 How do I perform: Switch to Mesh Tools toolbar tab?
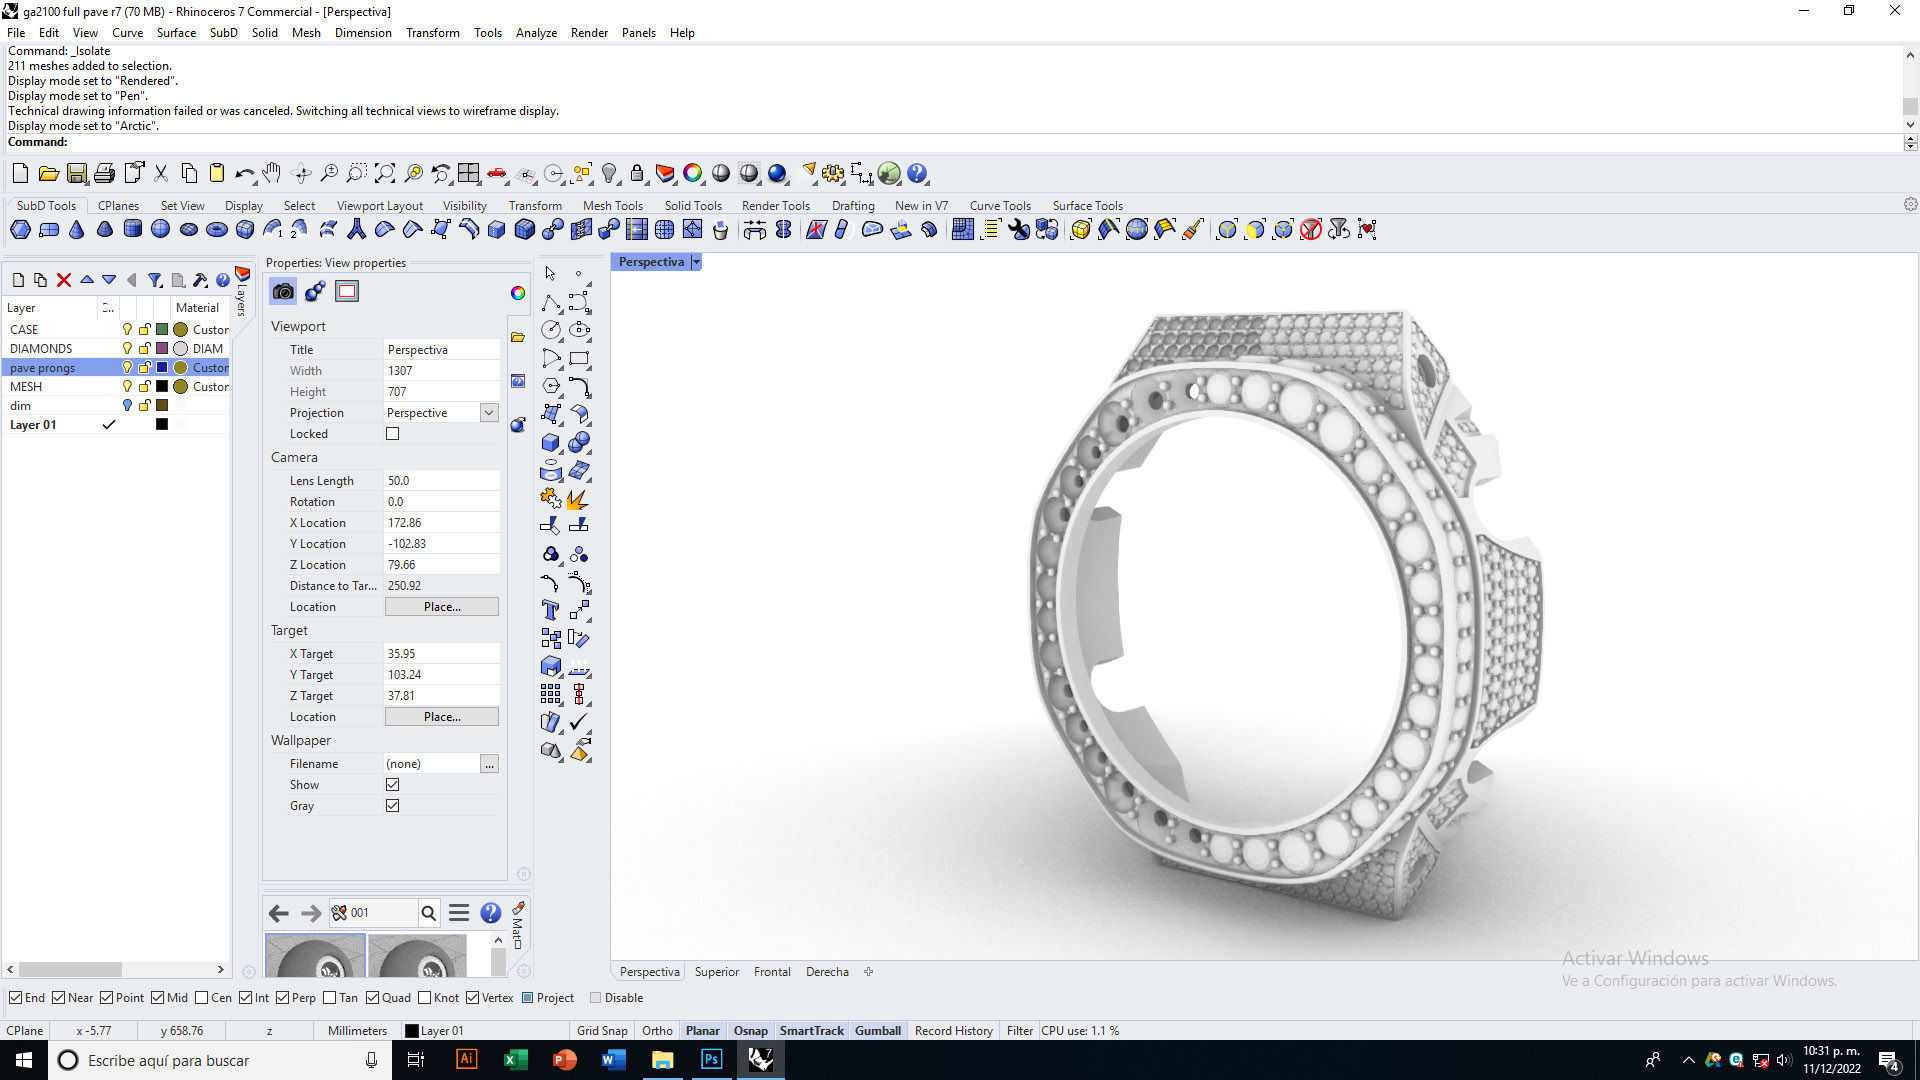612,206
